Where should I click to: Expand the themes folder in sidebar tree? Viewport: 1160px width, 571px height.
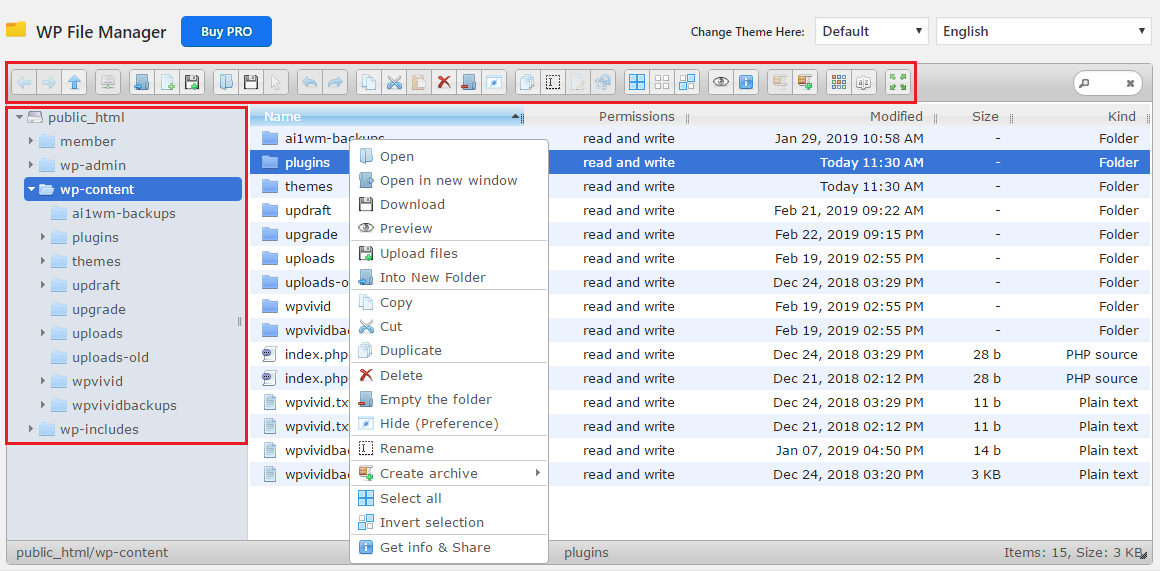[x=43, y=261]
